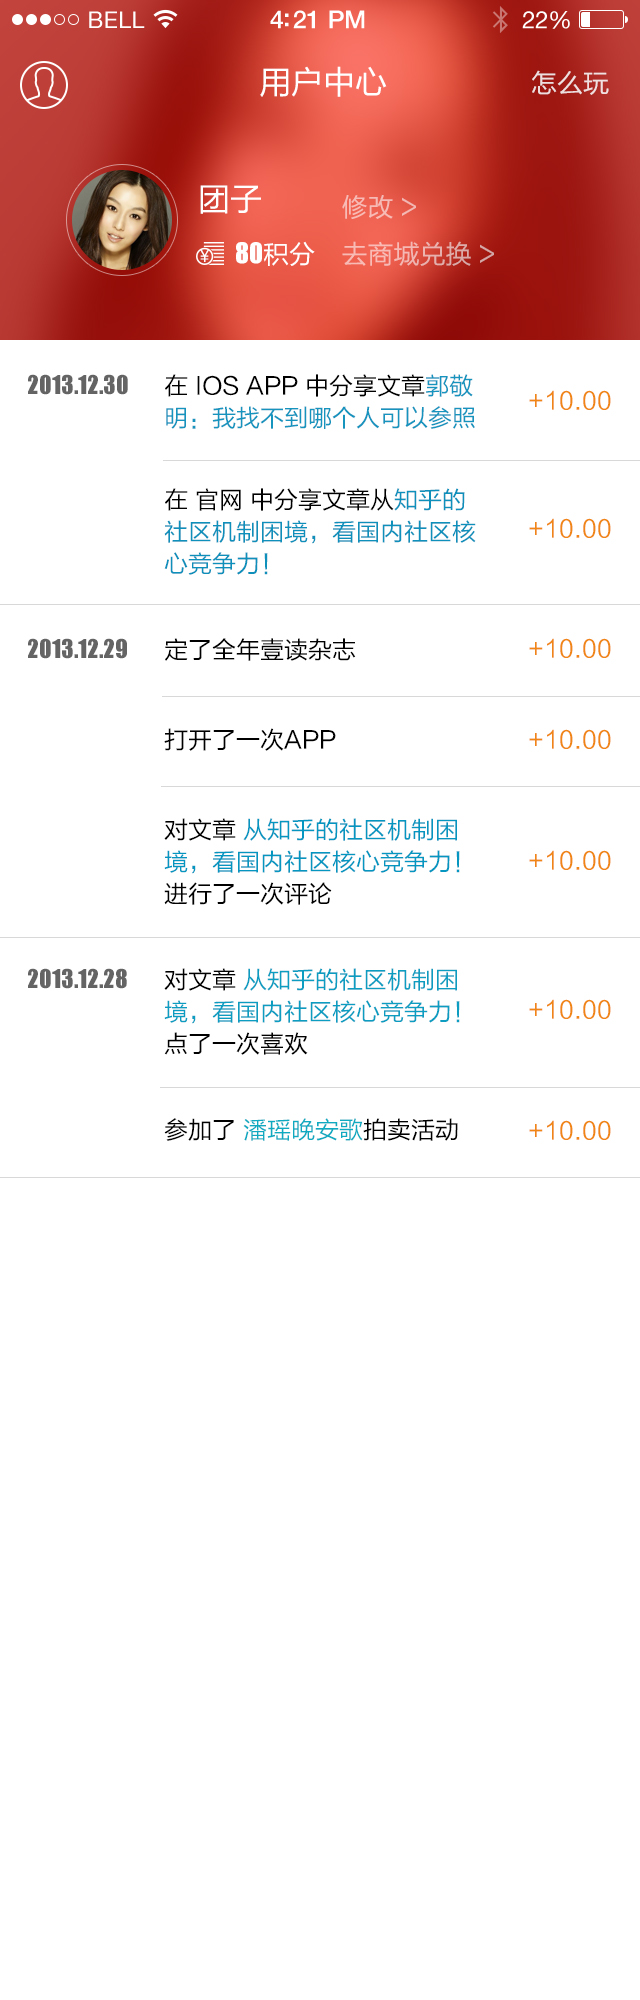This screenshot has width=640, height=2000.
Task: Tap the Bluetooth status icon
Action: click(500, 20)
